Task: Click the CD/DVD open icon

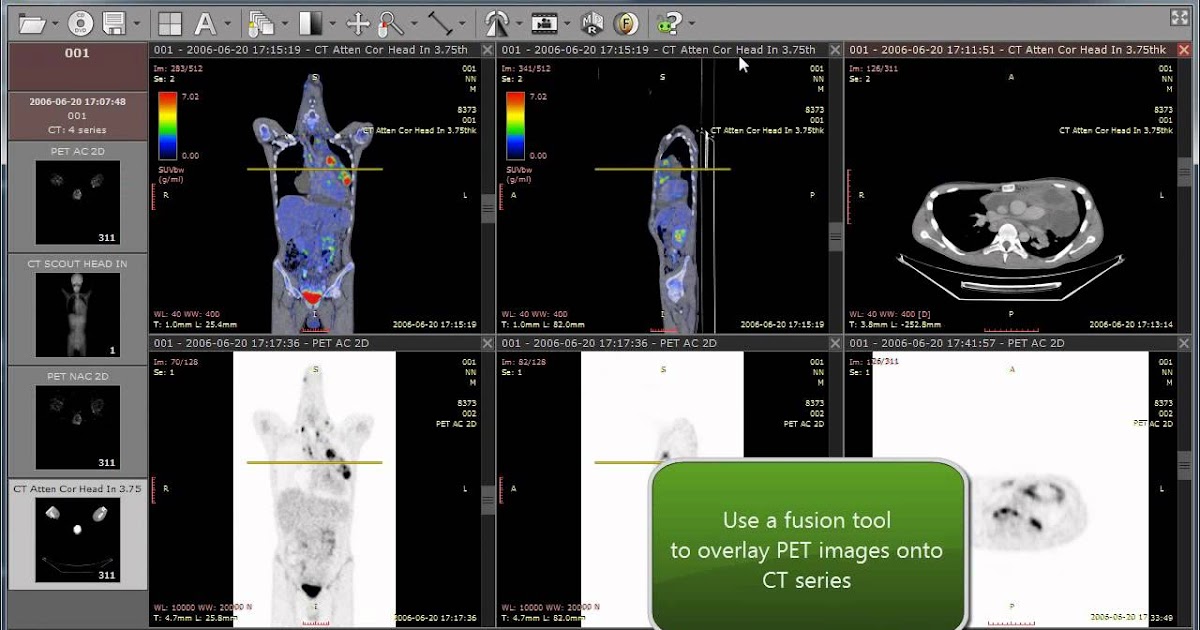Action: coord(81,22)
